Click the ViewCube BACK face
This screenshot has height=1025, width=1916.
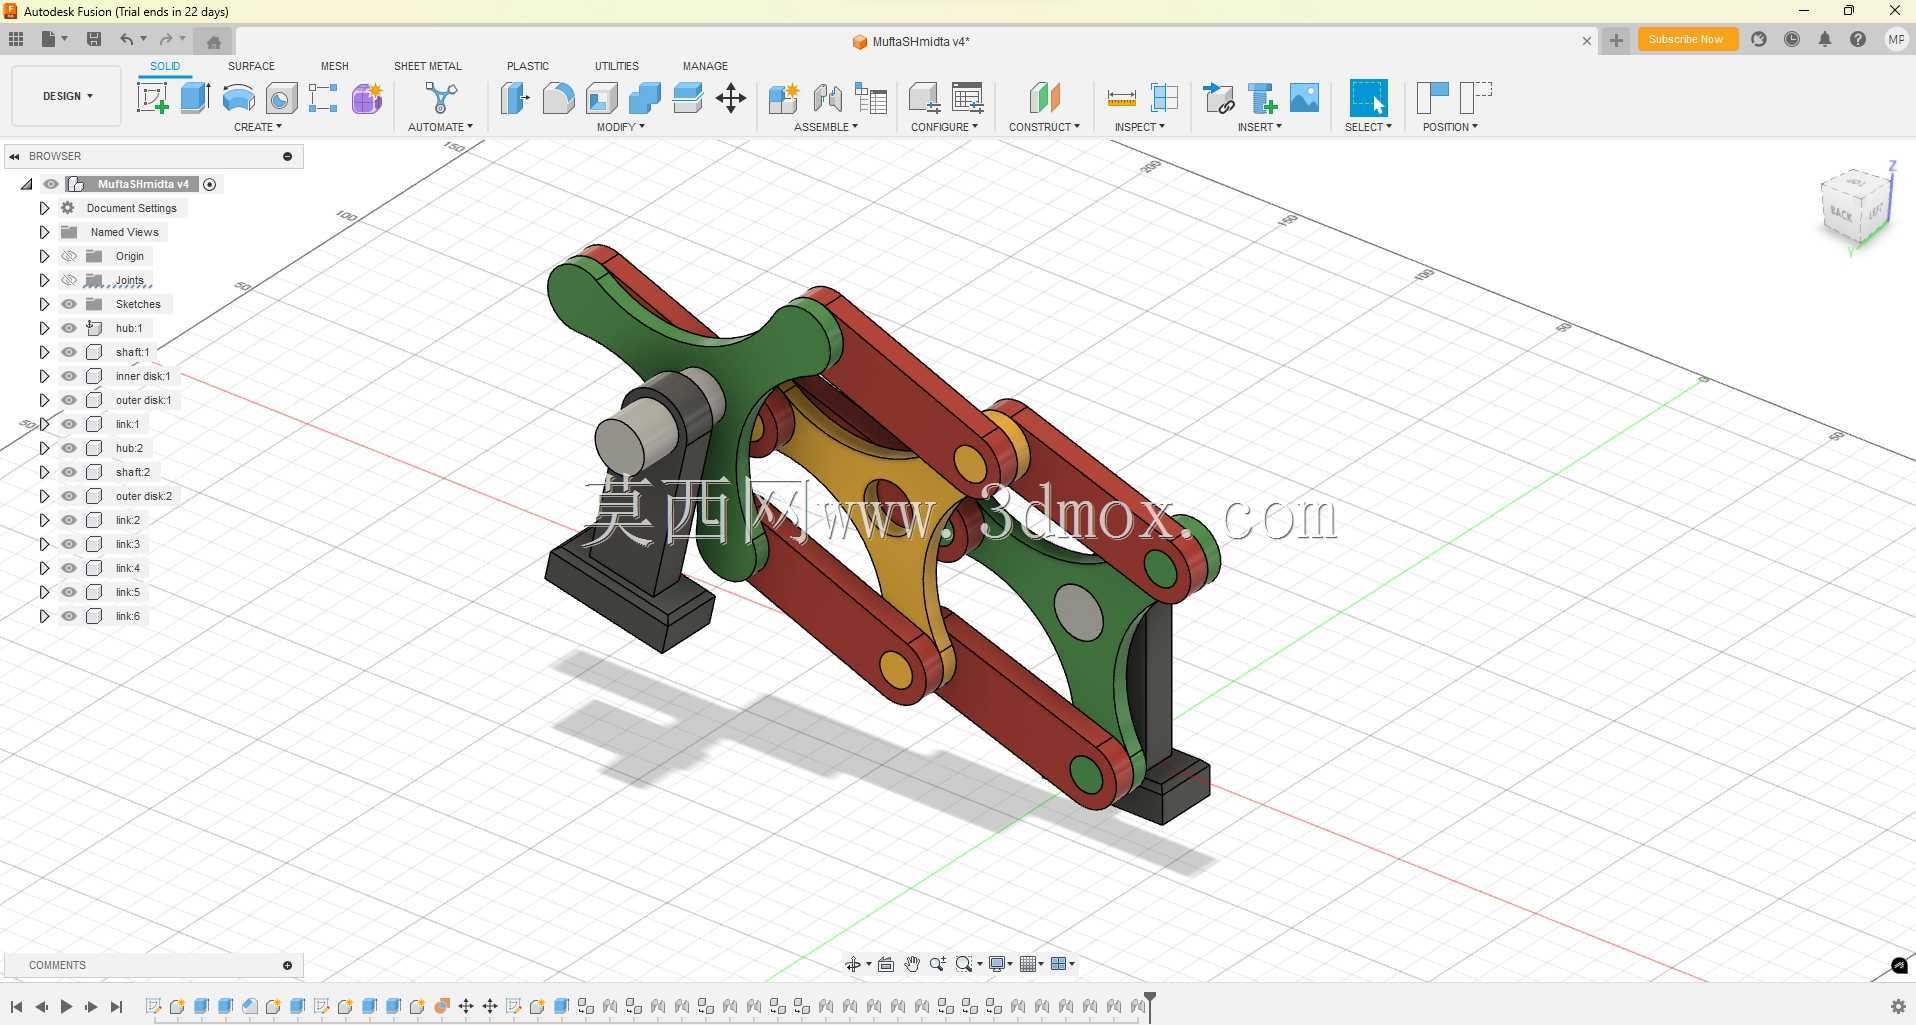coord(1841,213)
